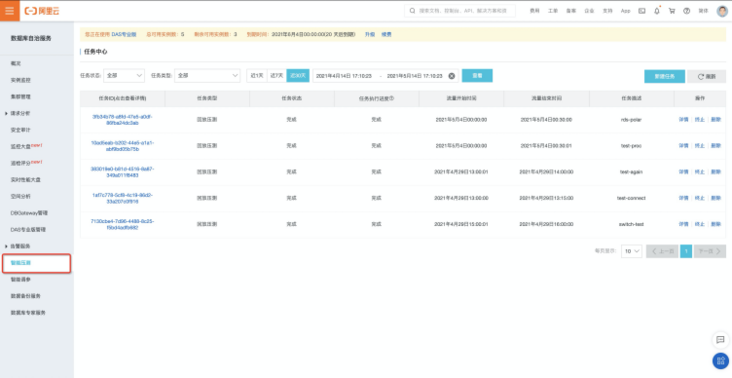This screenshot has height=378, width=732.
Task: Open the task type dropdown
Action: coord(207,76)
